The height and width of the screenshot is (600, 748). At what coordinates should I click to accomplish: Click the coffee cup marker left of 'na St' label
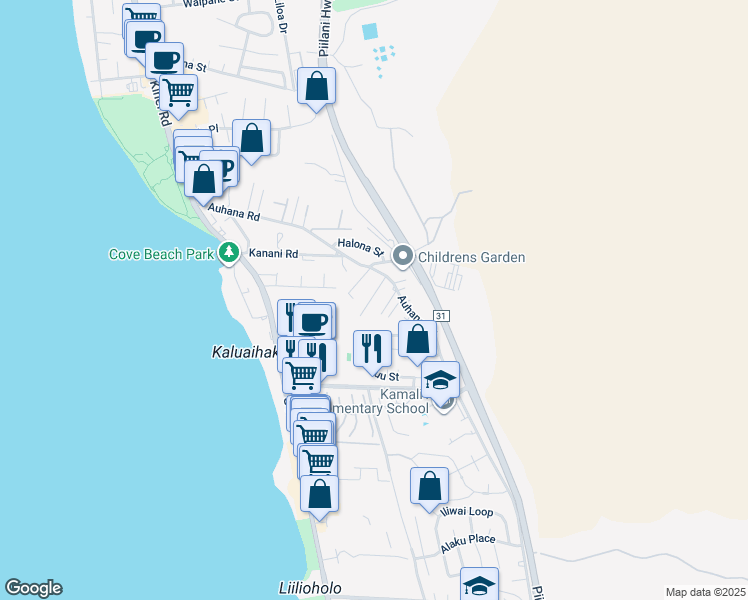(165, 61)
